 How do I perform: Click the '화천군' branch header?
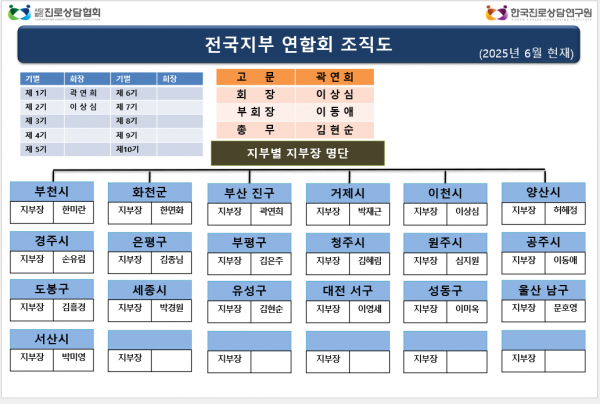pyautogui.click(x=150, y=192)
